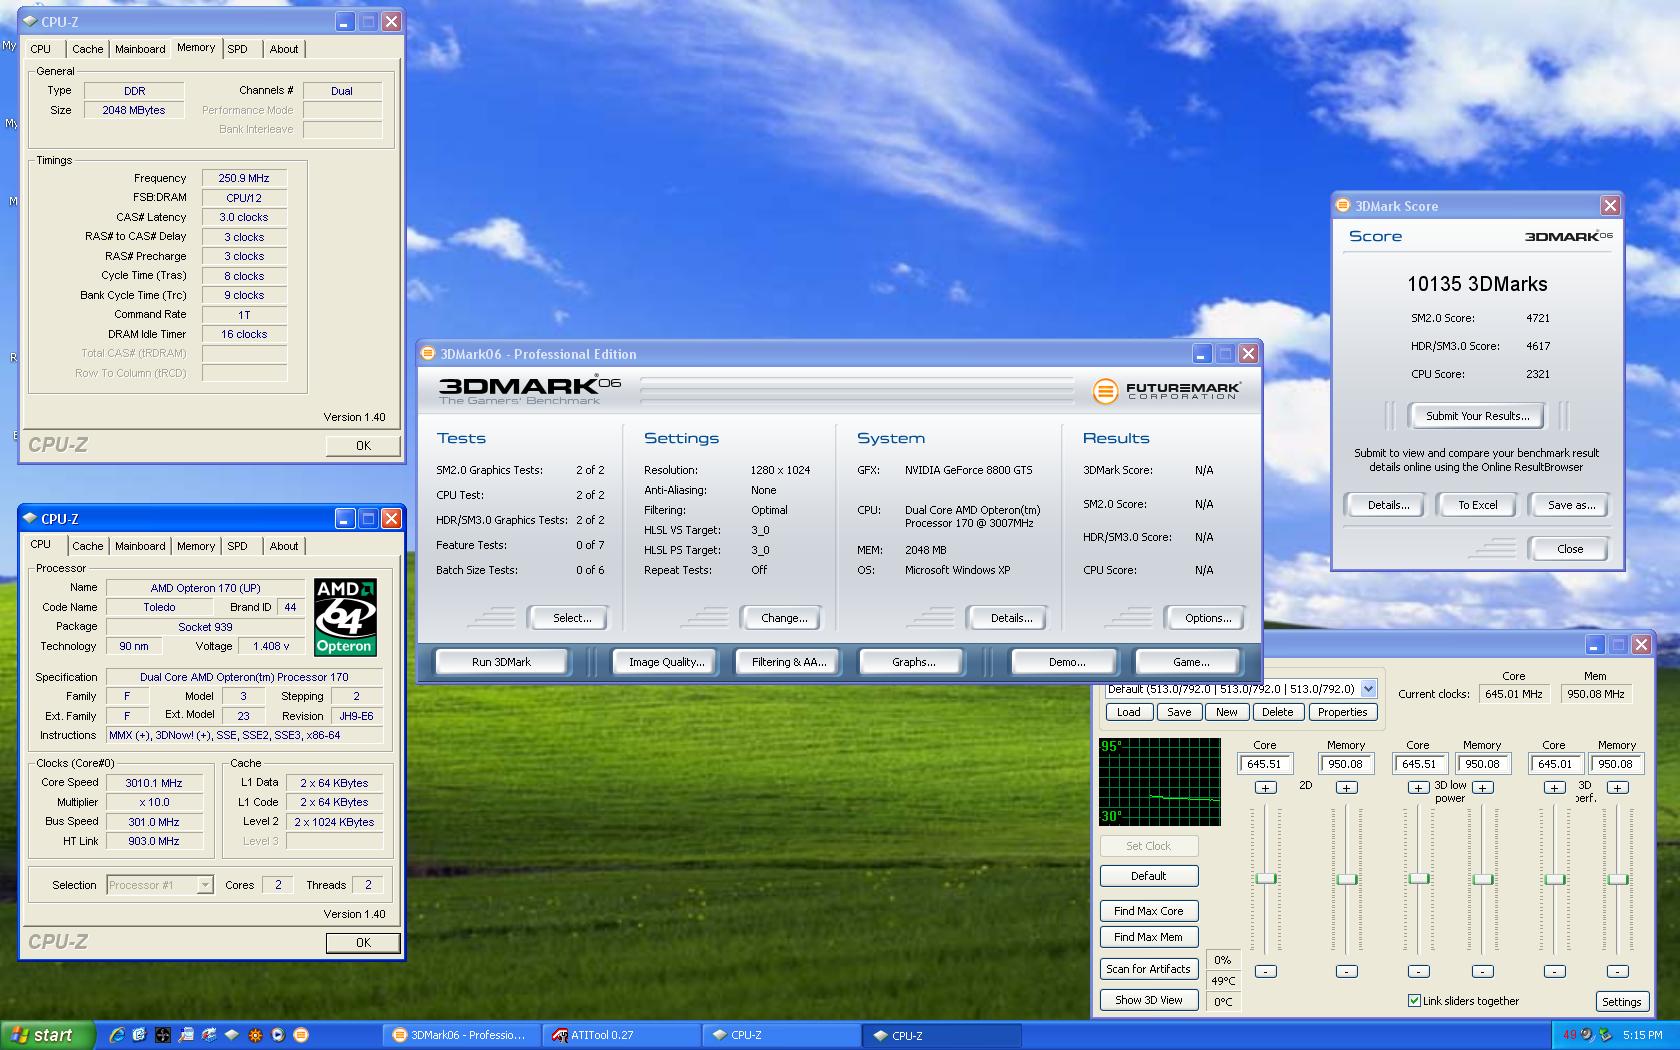Click Scan for Artifacts button
Screen dimensions: 1680x1050
(1149, 969)
